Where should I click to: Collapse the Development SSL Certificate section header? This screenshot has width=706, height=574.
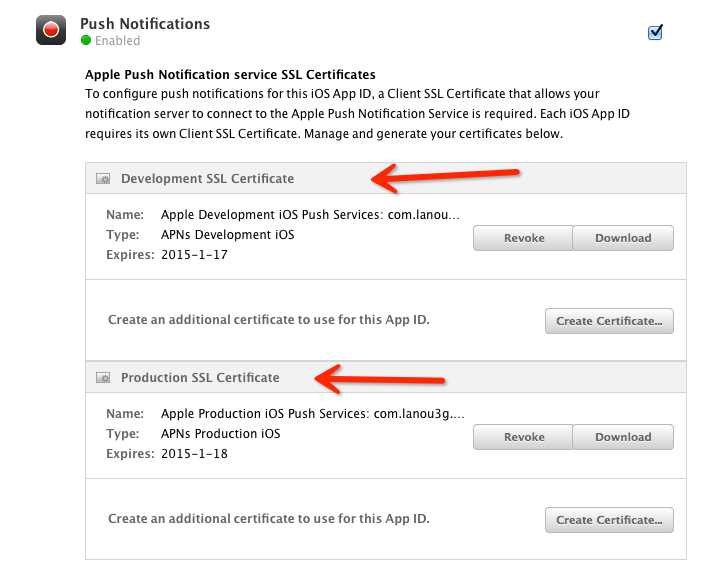coord(207,179)
